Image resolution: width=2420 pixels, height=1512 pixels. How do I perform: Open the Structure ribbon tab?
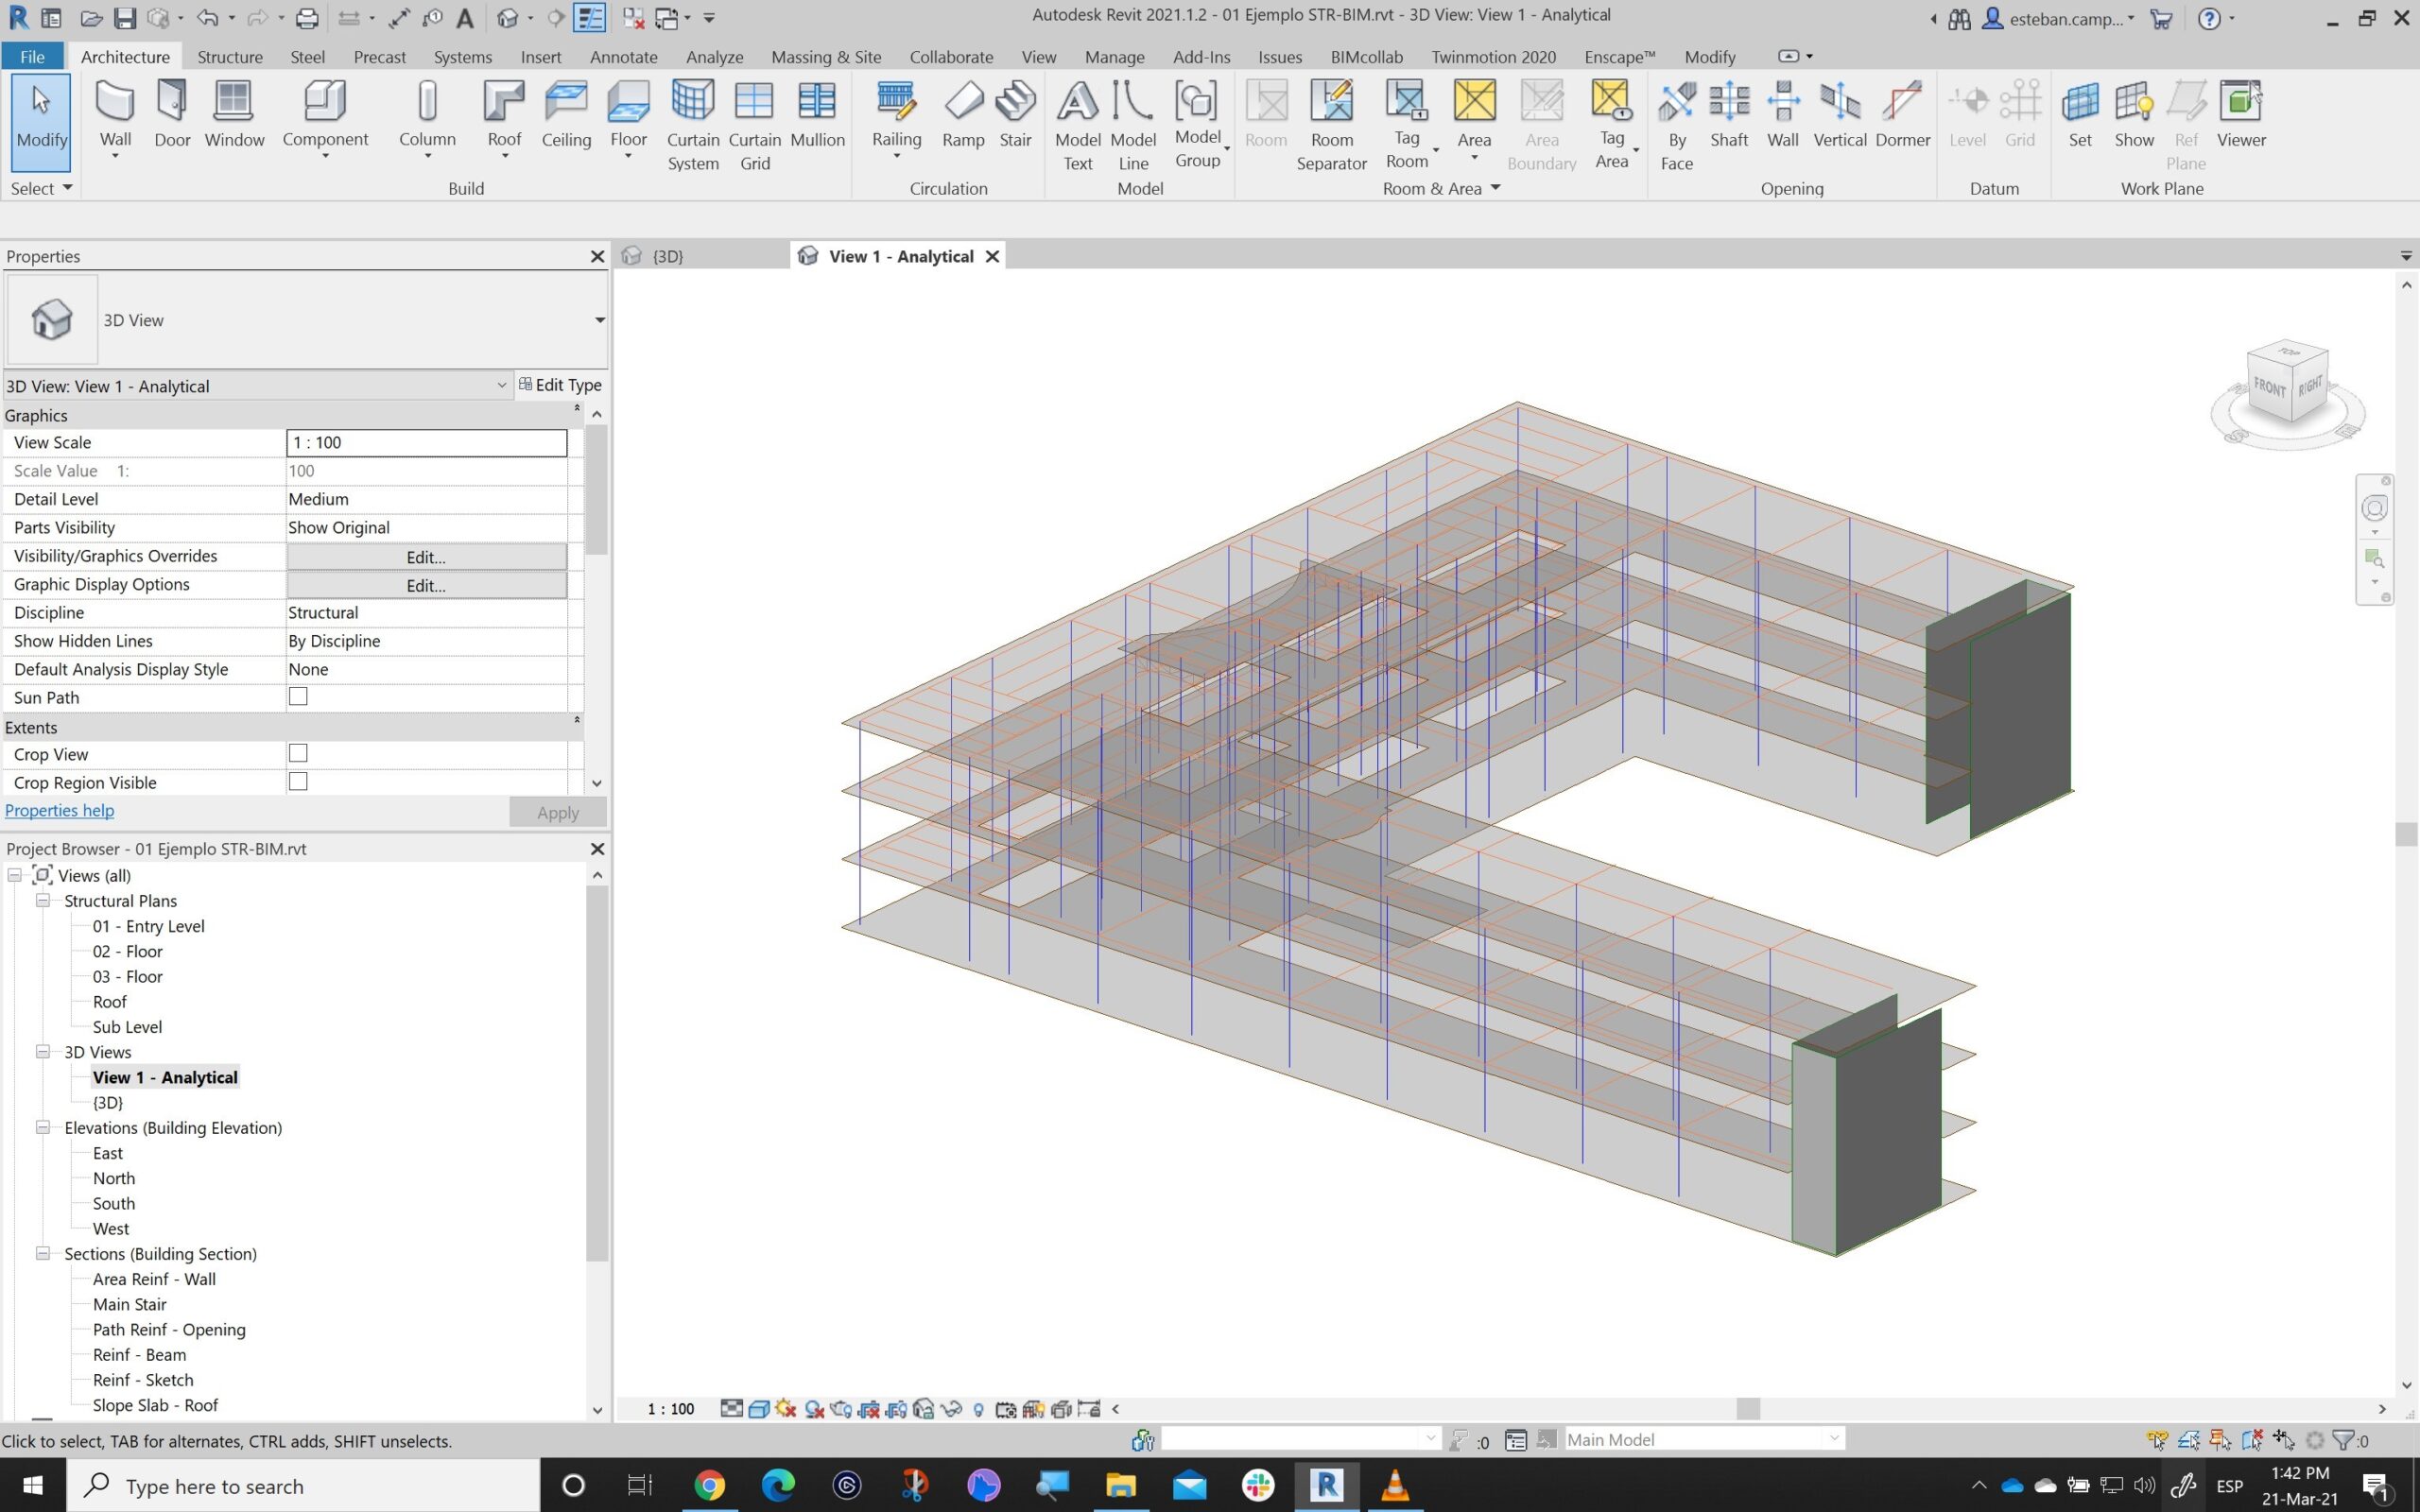(x=229, y=57)
